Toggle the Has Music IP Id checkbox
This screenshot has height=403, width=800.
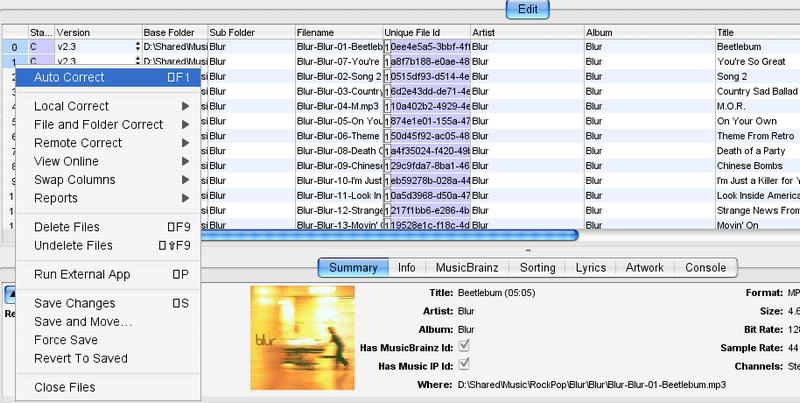point(464,365)
